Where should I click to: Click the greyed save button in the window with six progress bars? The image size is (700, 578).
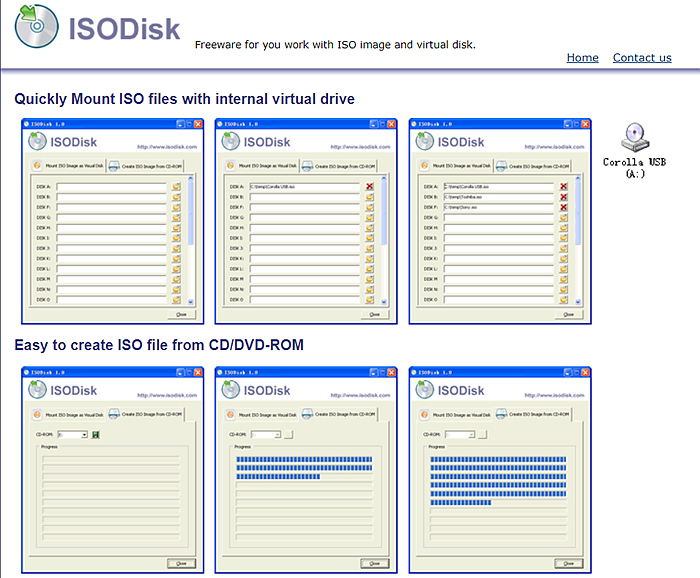click(483, 434)
